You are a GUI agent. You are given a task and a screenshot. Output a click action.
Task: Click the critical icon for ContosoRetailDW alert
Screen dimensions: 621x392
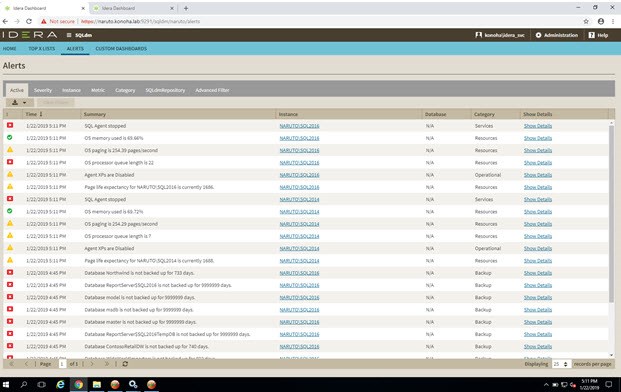(x=10, y=346)
